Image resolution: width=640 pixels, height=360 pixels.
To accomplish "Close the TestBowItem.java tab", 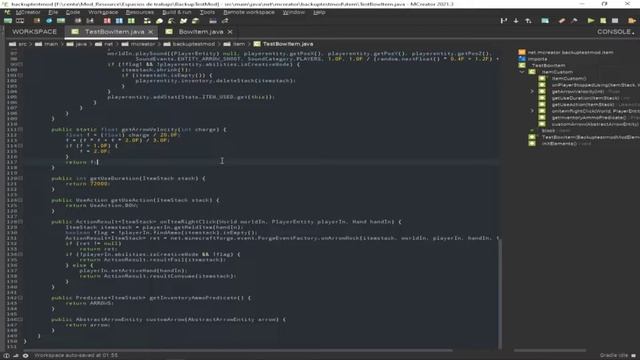I will 151,32.
